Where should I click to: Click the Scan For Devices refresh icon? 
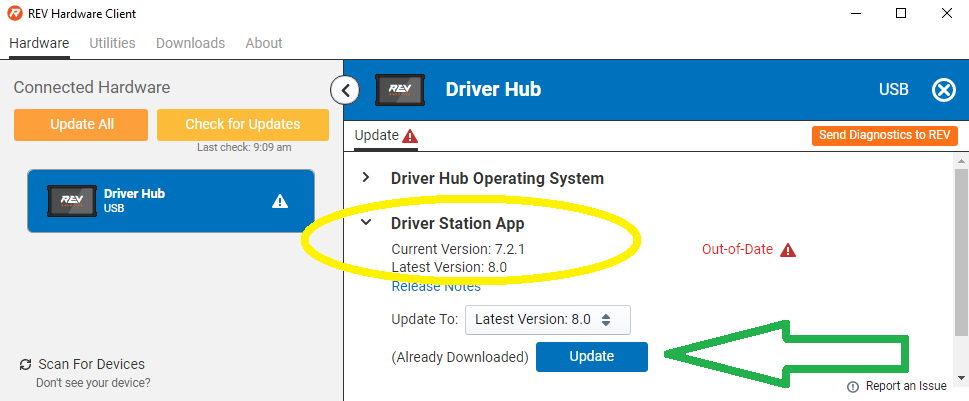coord(25,365)
